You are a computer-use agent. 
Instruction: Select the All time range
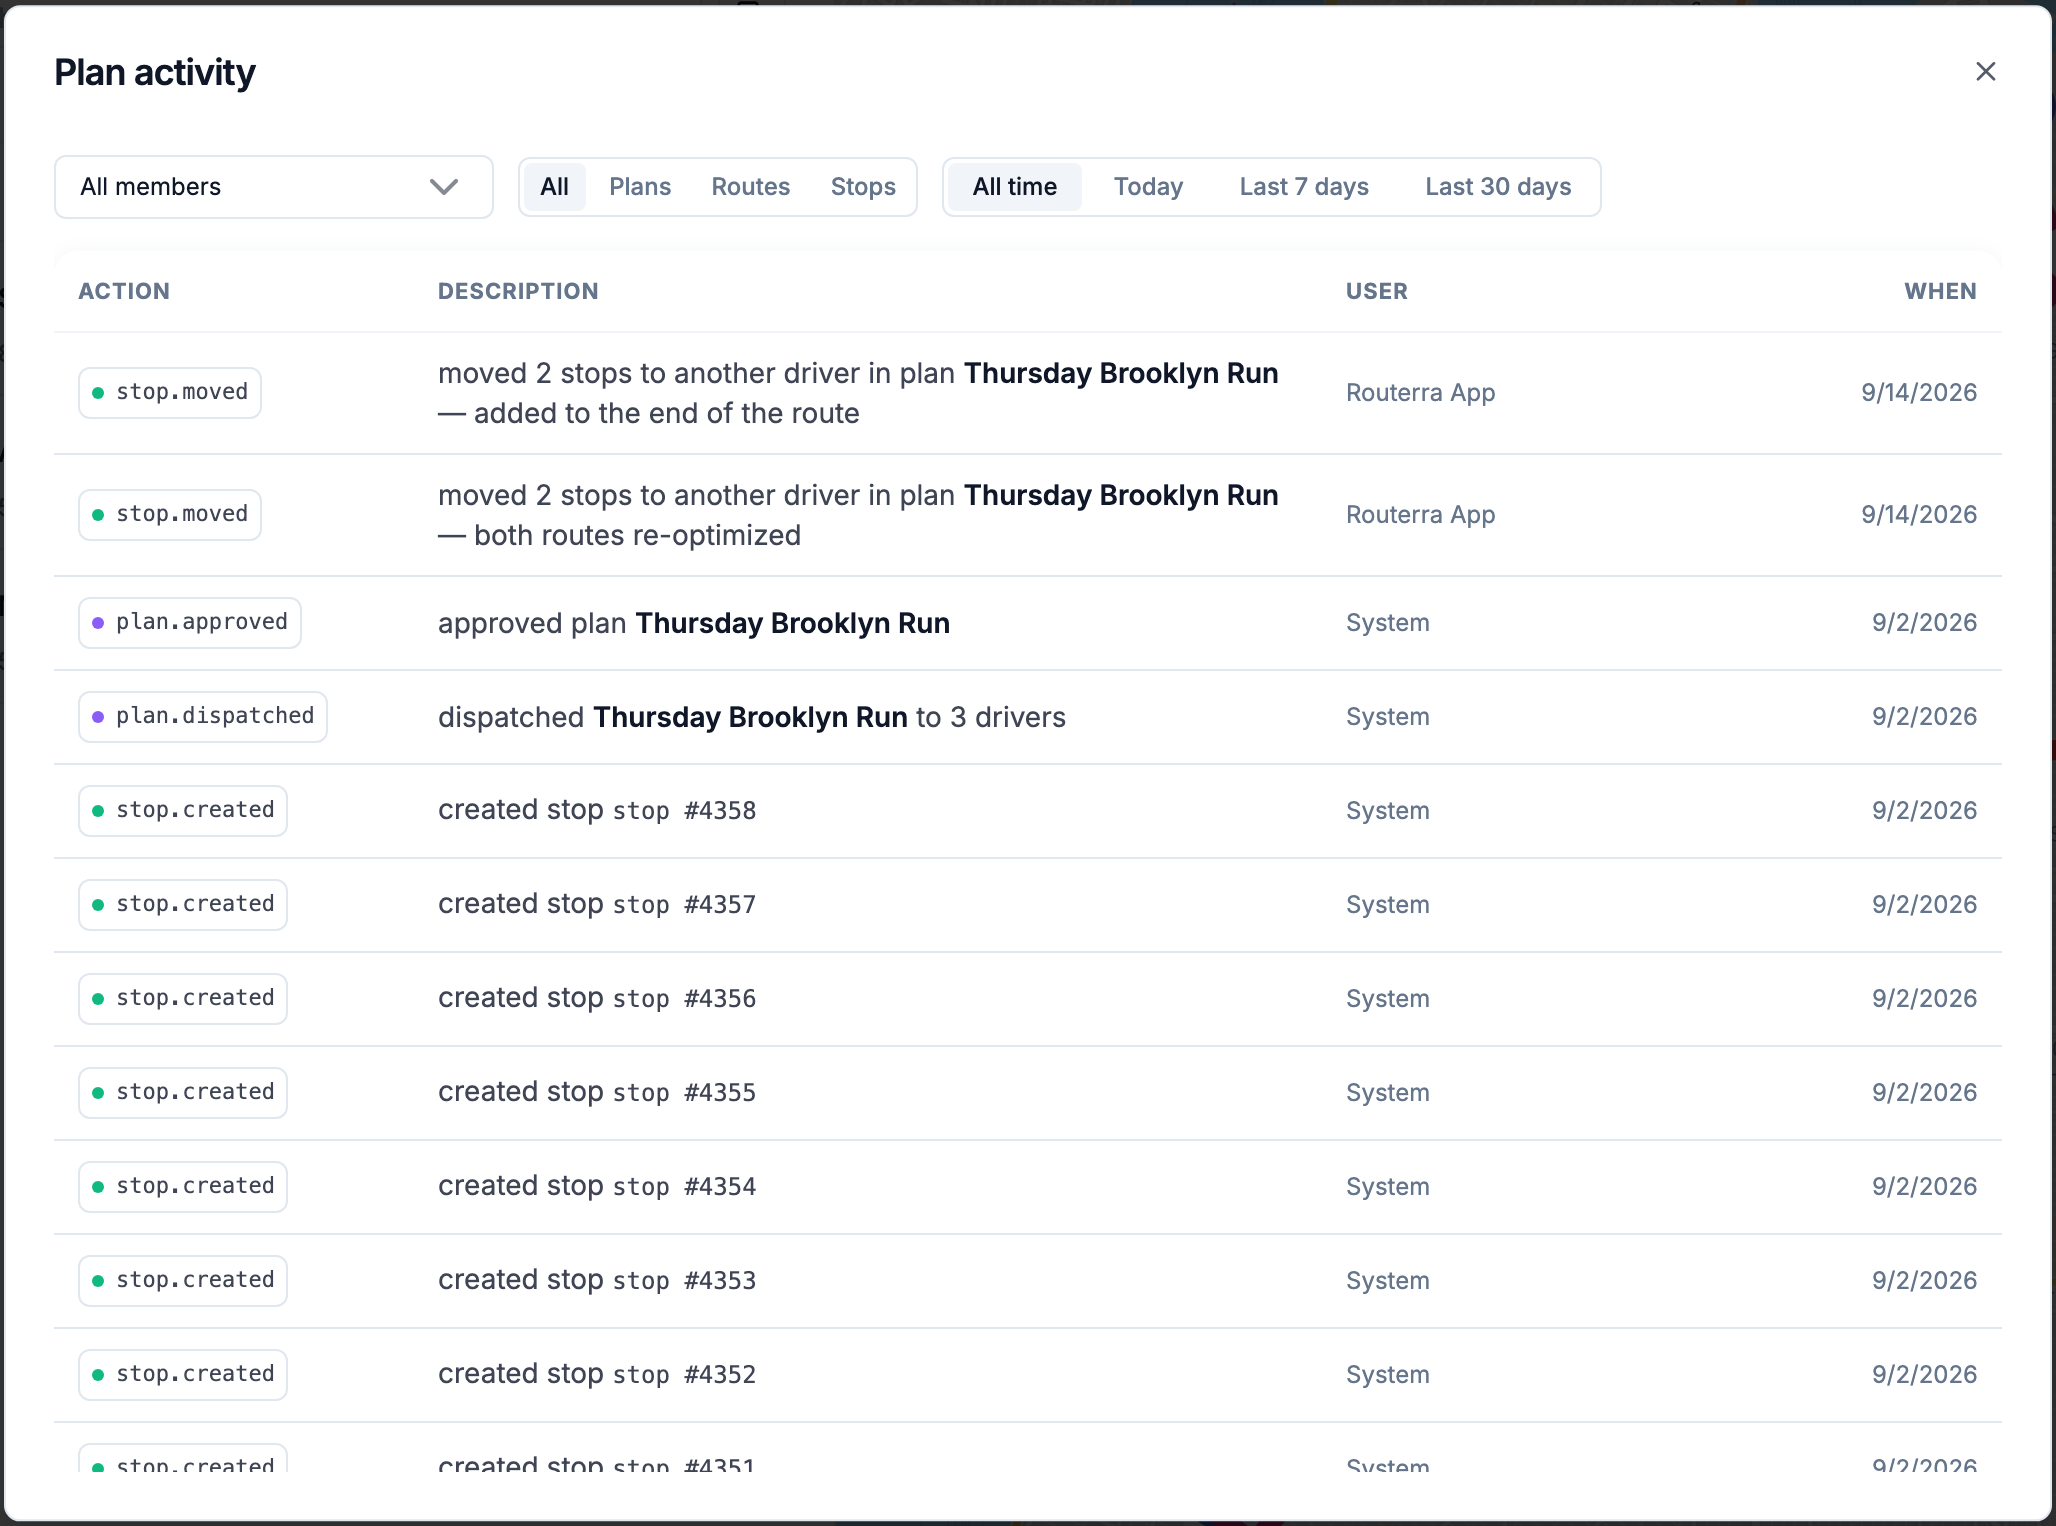(x=1014, y=187)
